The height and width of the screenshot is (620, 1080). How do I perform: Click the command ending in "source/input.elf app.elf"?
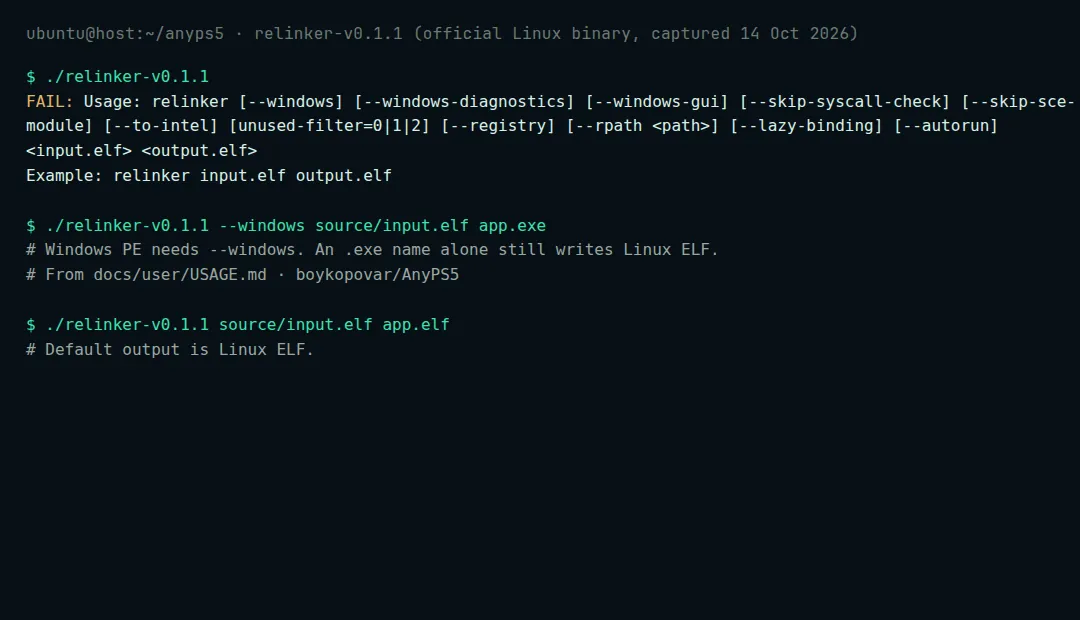(x=238, y=324)
